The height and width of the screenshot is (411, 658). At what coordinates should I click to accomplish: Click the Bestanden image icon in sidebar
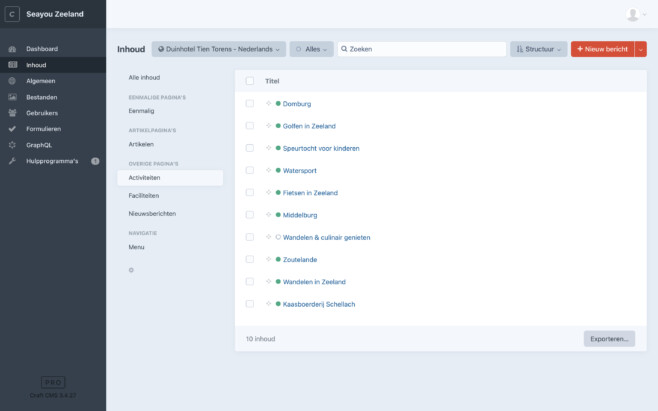click(x=12, y=97)
